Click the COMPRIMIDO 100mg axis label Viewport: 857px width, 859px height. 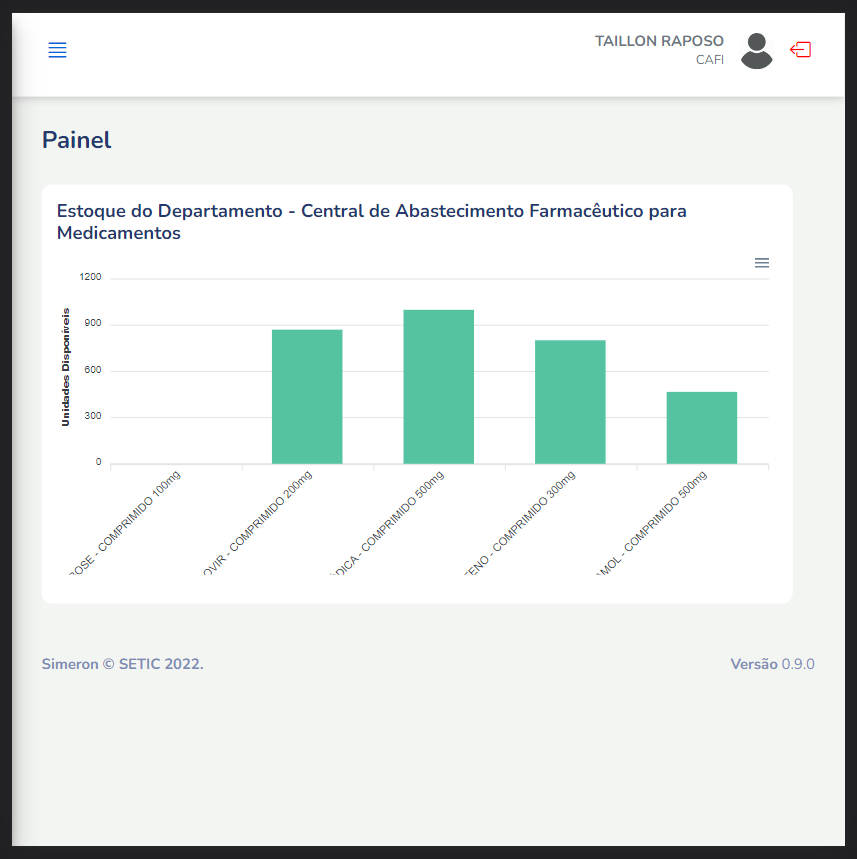point(125,523)
